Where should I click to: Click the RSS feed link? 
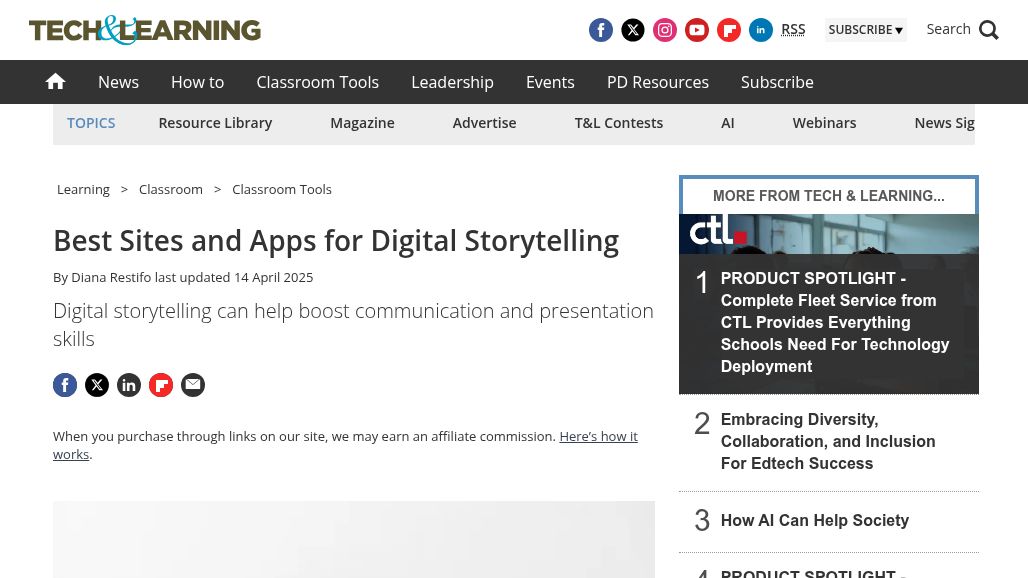click(793, 29)
